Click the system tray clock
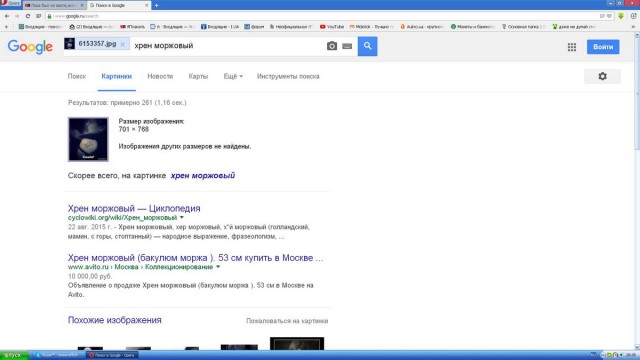 pyautogui.click(x=632, y=356)
